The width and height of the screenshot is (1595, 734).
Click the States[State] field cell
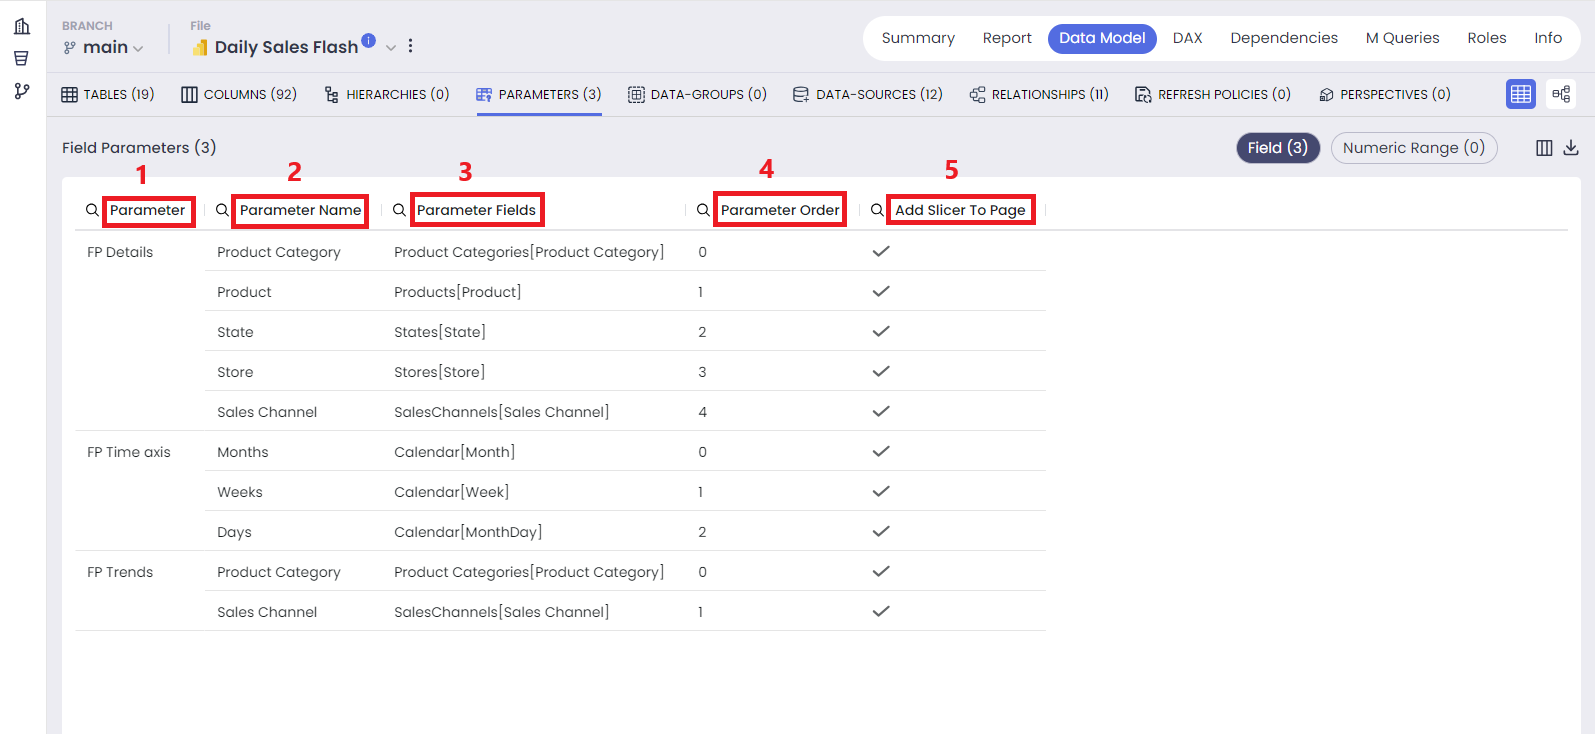click(x=440, y=332)
